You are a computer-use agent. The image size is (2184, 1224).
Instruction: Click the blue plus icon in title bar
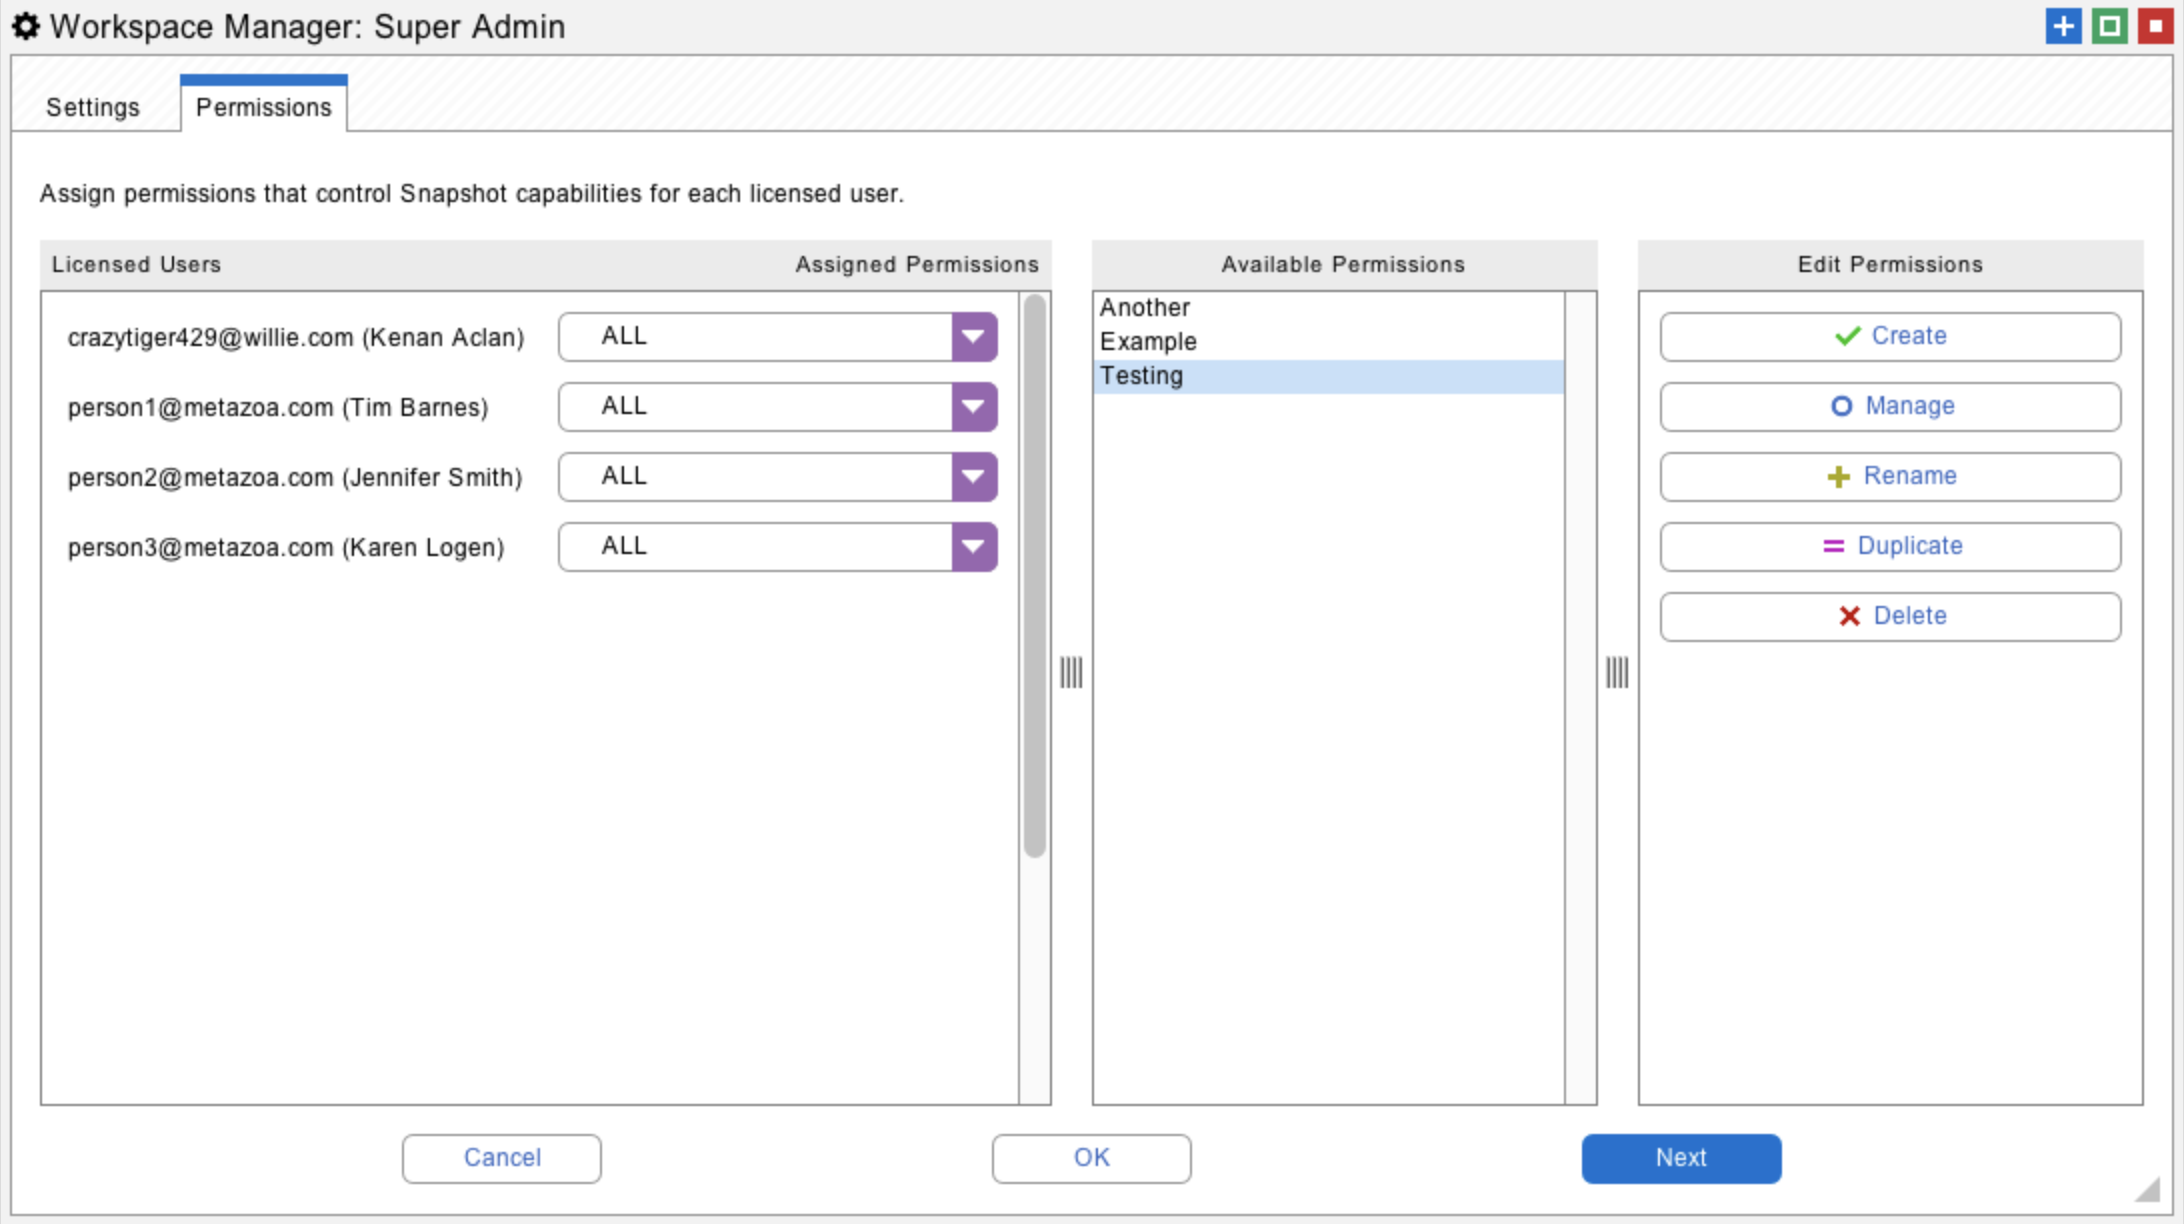coord(2062,26)
